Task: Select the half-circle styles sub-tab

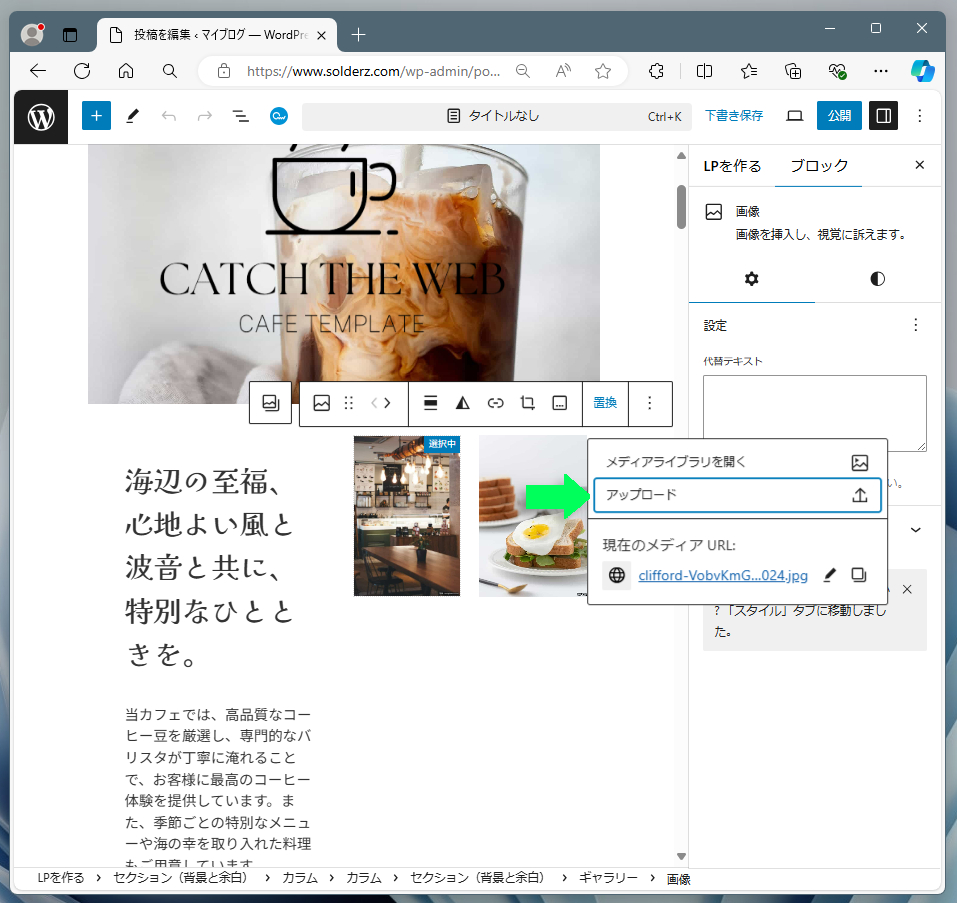Action: click(878, 279)
